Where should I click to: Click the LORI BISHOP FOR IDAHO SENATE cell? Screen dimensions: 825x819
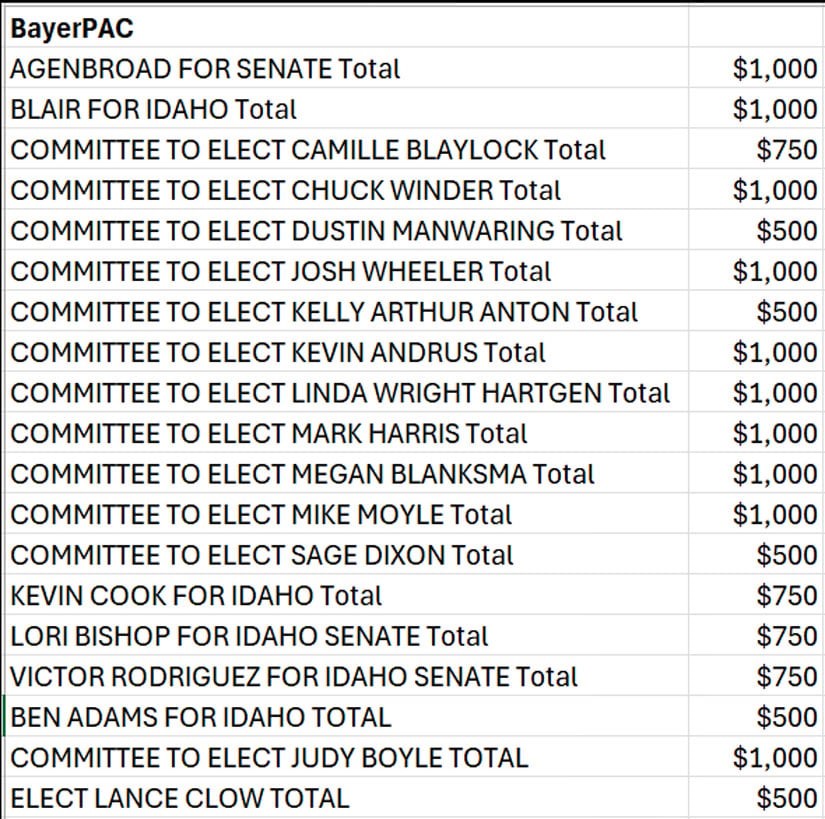tap(249, 636)
